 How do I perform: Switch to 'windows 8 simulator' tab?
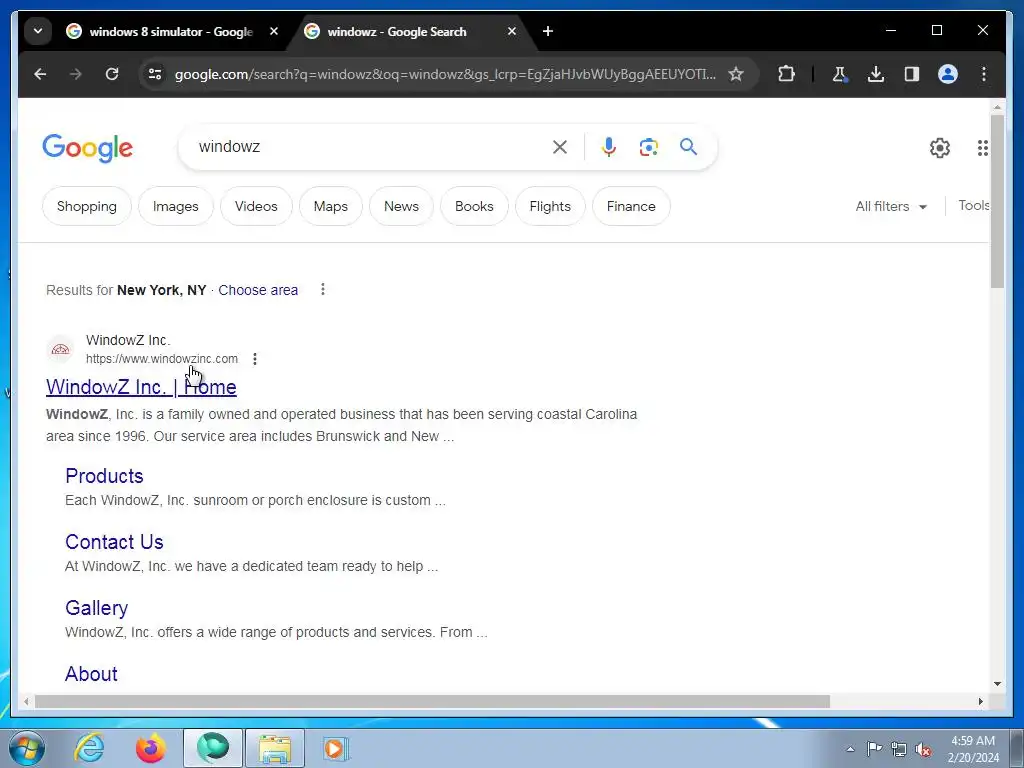(171, 31)
